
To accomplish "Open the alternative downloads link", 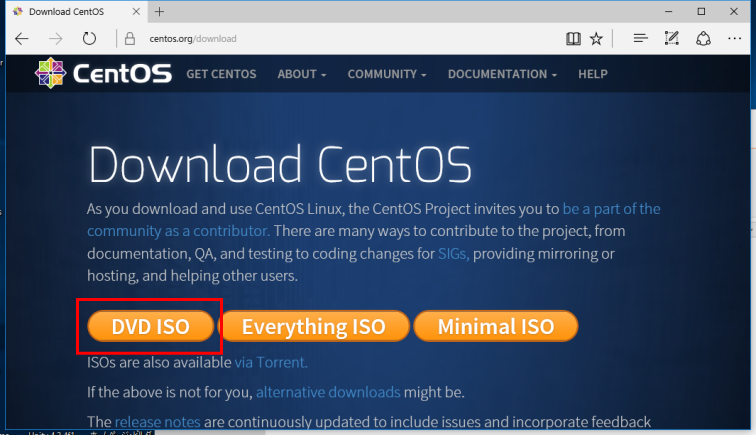I will pyautogui.click(x=328, y=392).
